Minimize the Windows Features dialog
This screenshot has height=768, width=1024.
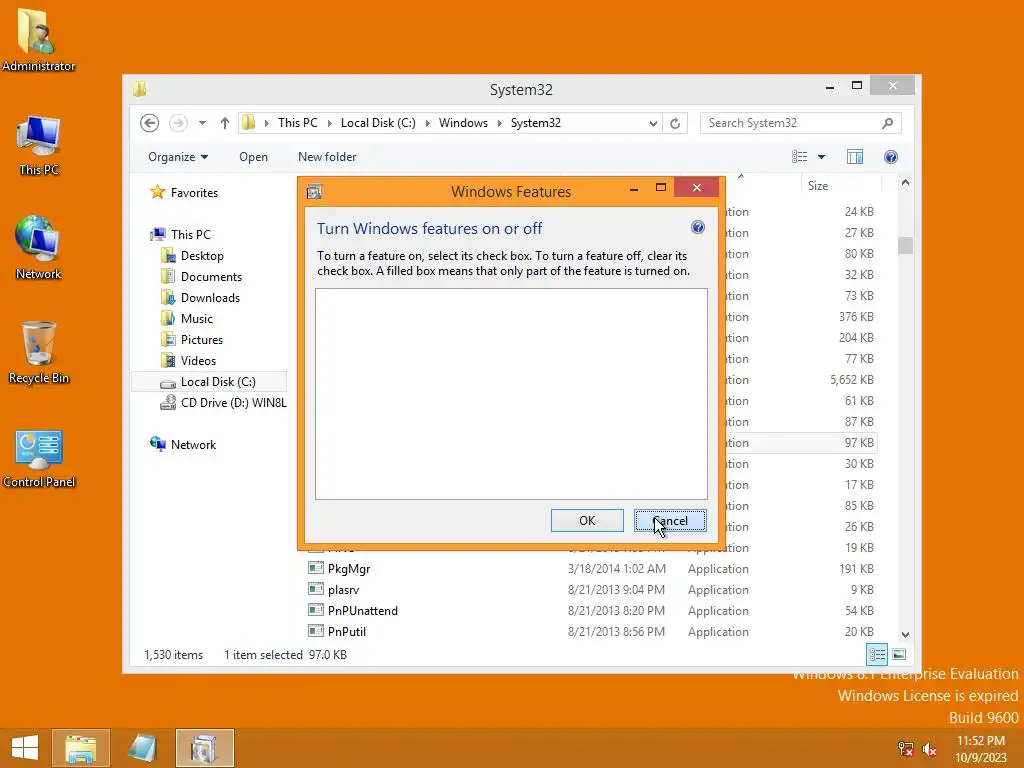pos(633,188)
